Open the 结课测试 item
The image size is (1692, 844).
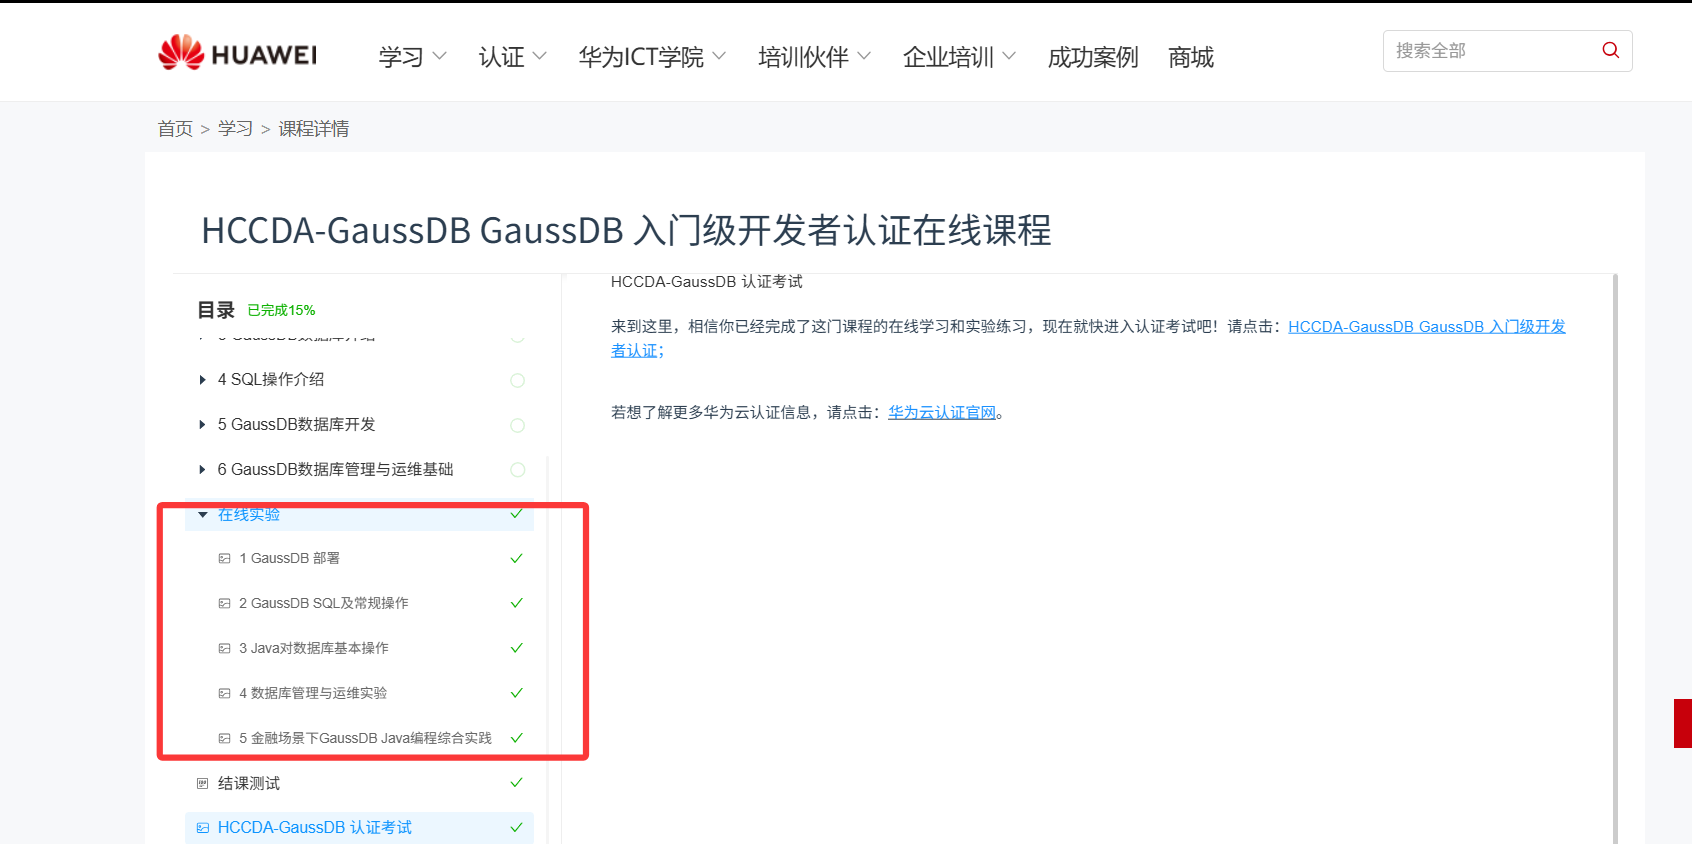(249, 783)
